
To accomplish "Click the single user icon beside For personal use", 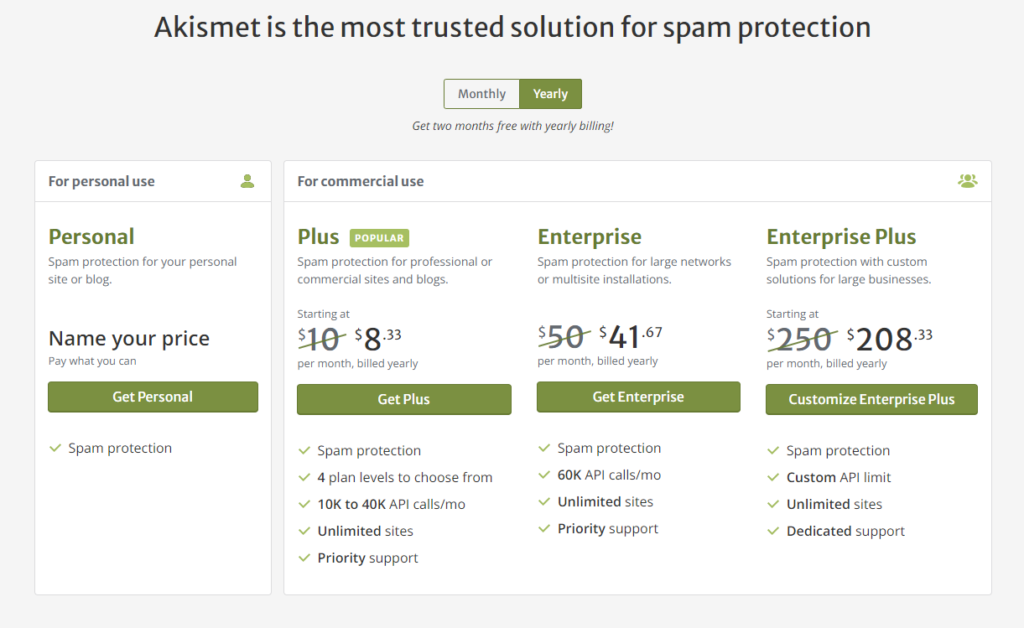I will click(247, 181).
